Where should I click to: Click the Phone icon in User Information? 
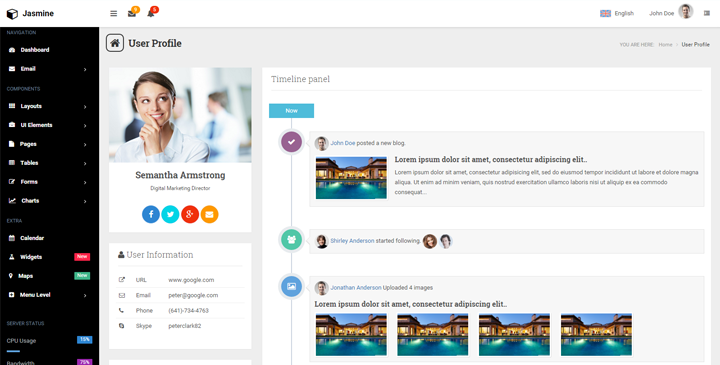(121, 310)
